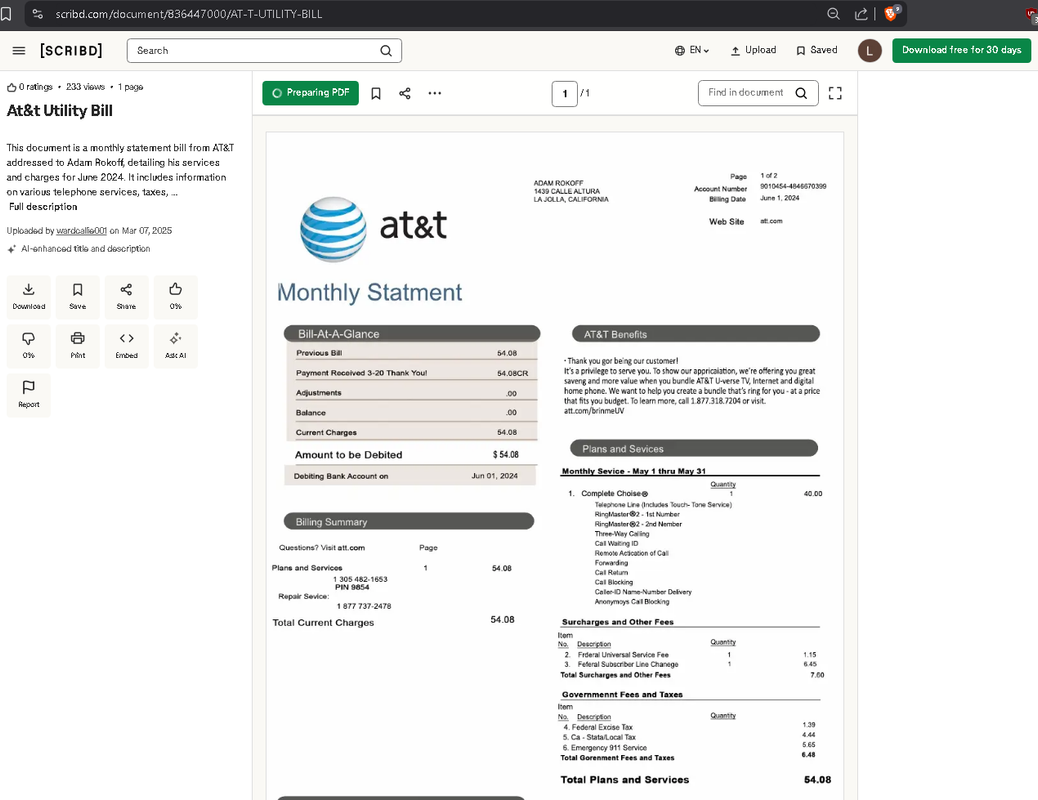Click the 'Amount to be Debited' row
1038x800 pixels.
(x=410, y=454)
